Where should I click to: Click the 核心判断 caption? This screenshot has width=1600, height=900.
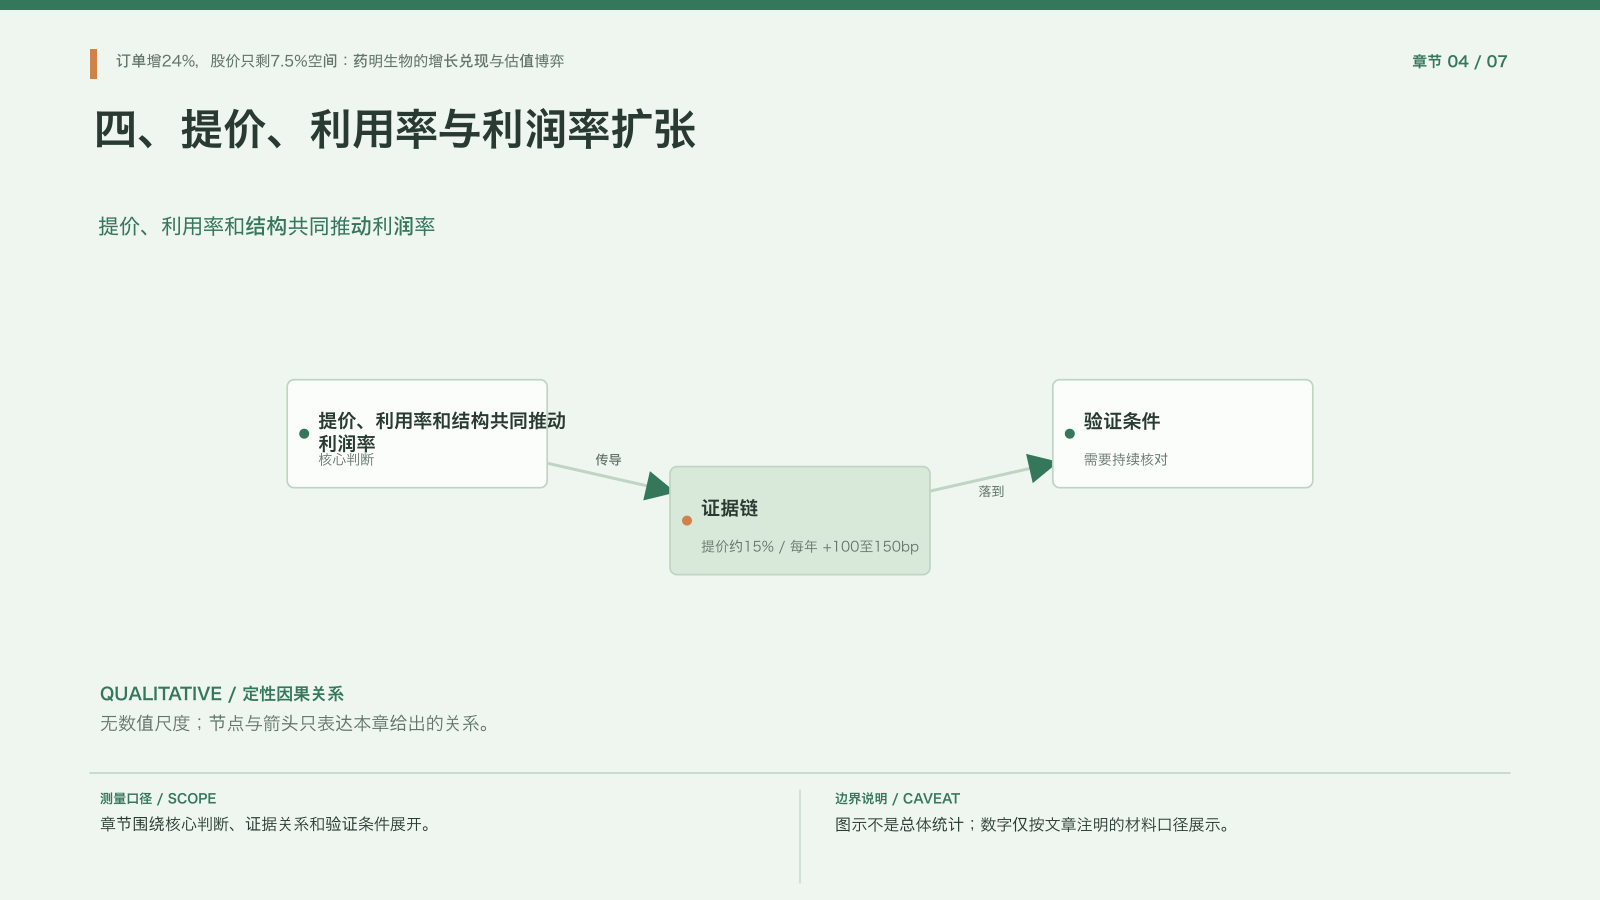[346, 460]
